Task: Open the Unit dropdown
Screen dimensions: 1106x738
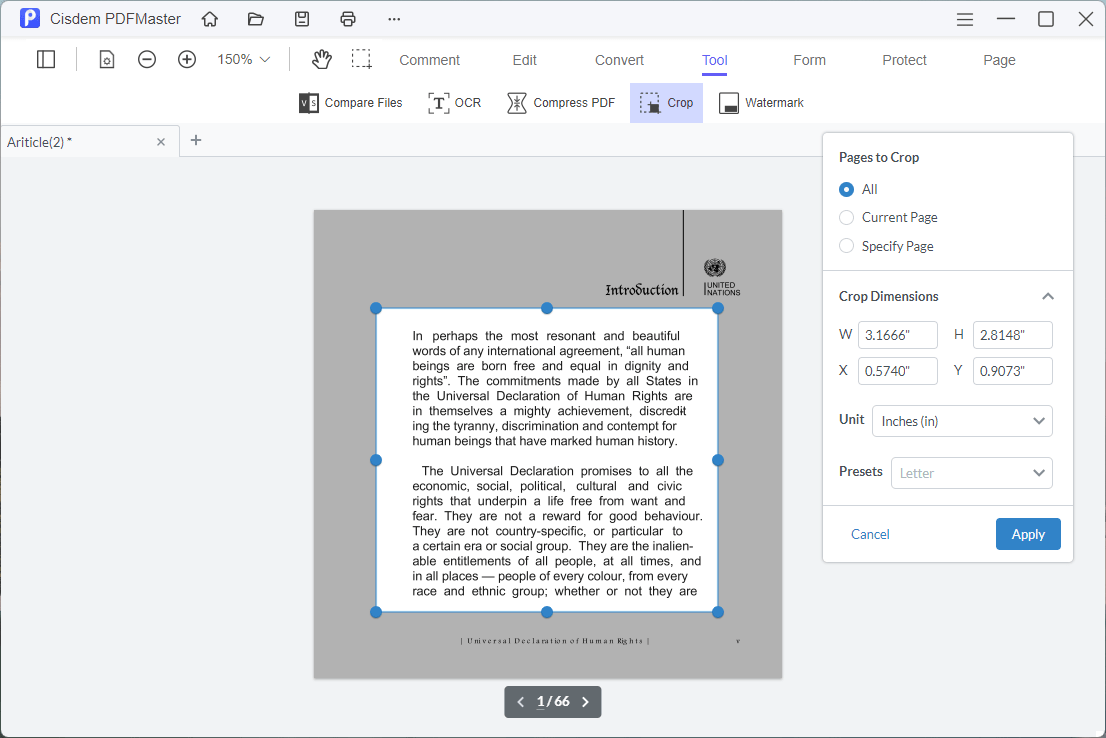Action: tap(962, 421)
